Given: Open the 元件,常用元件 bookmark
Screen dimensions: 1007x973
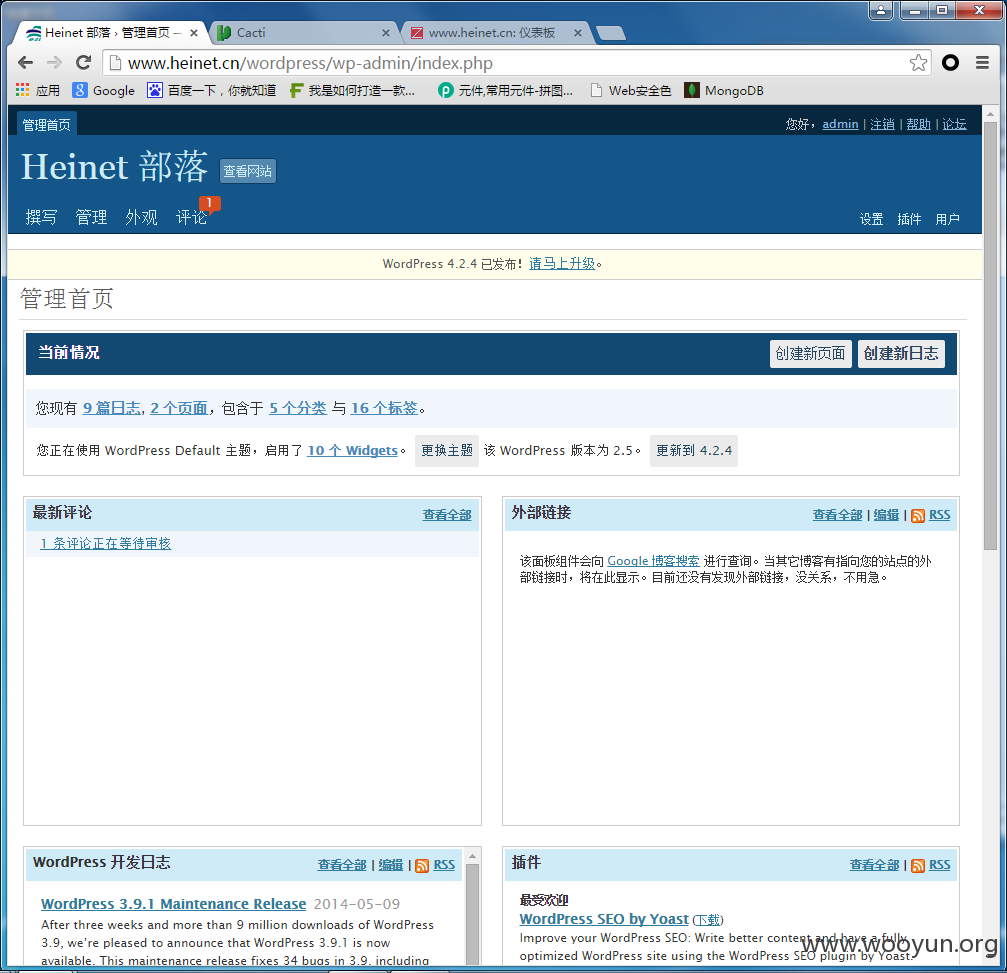Looking at the screenshot, I should tap(505, 91).
